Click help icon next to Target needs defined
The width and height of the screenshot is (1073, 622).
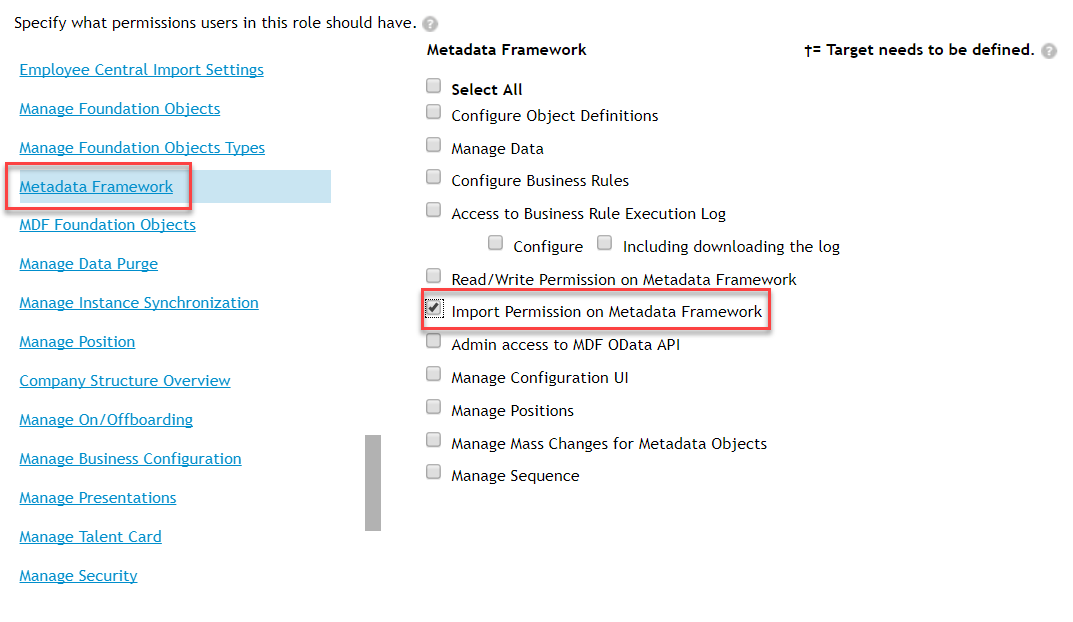[x=1048, y=51]
